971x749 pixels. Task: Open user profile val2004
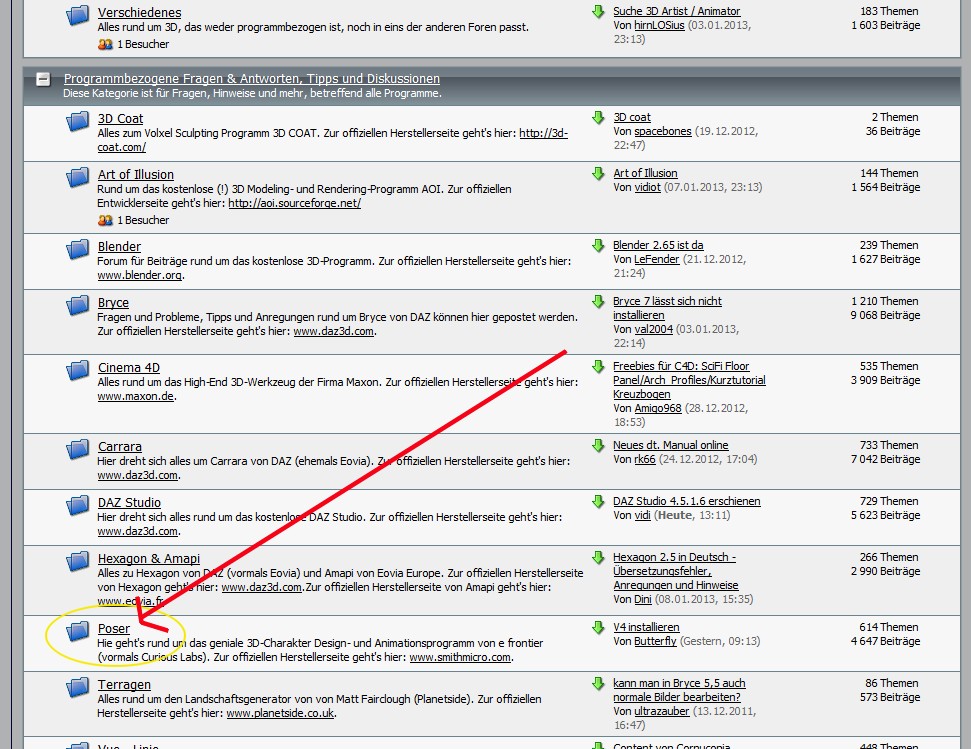pyautogui.click(x=653, y=329)
